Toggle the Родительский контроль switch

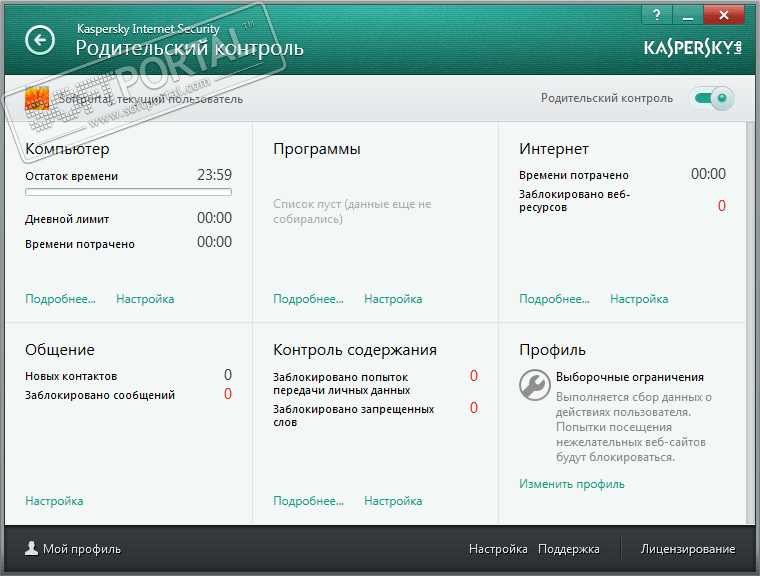point(712,98)
